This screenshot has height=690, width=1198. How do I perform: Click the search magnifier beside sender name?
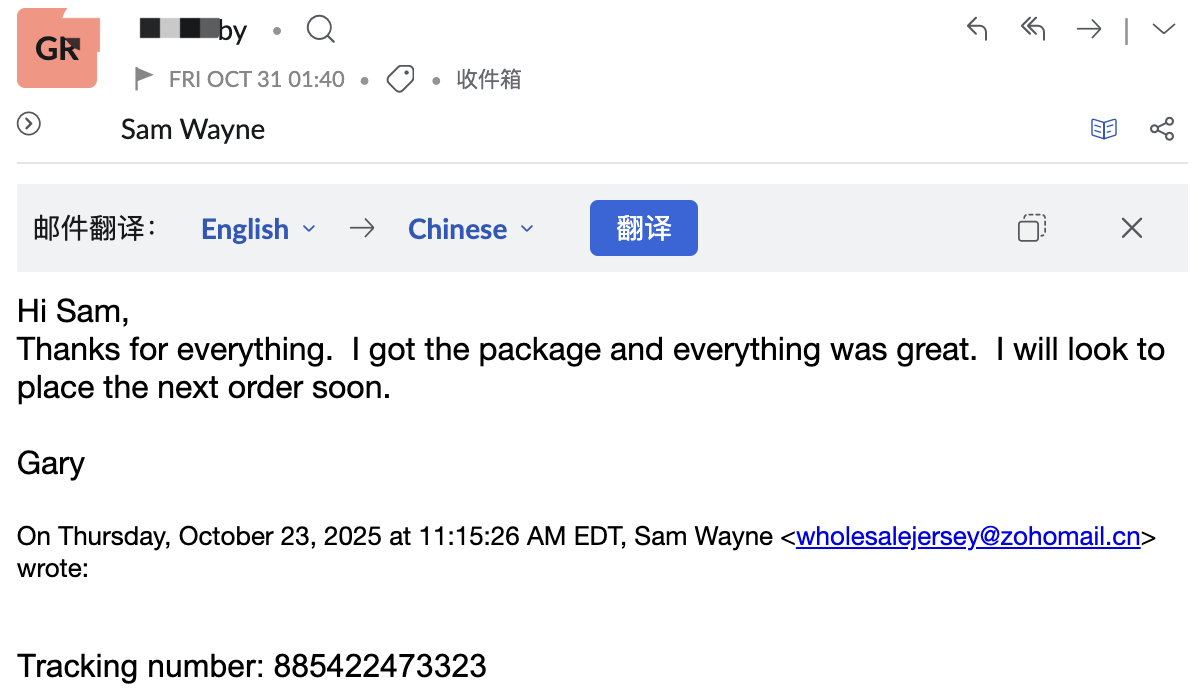[x=320, y=30]
